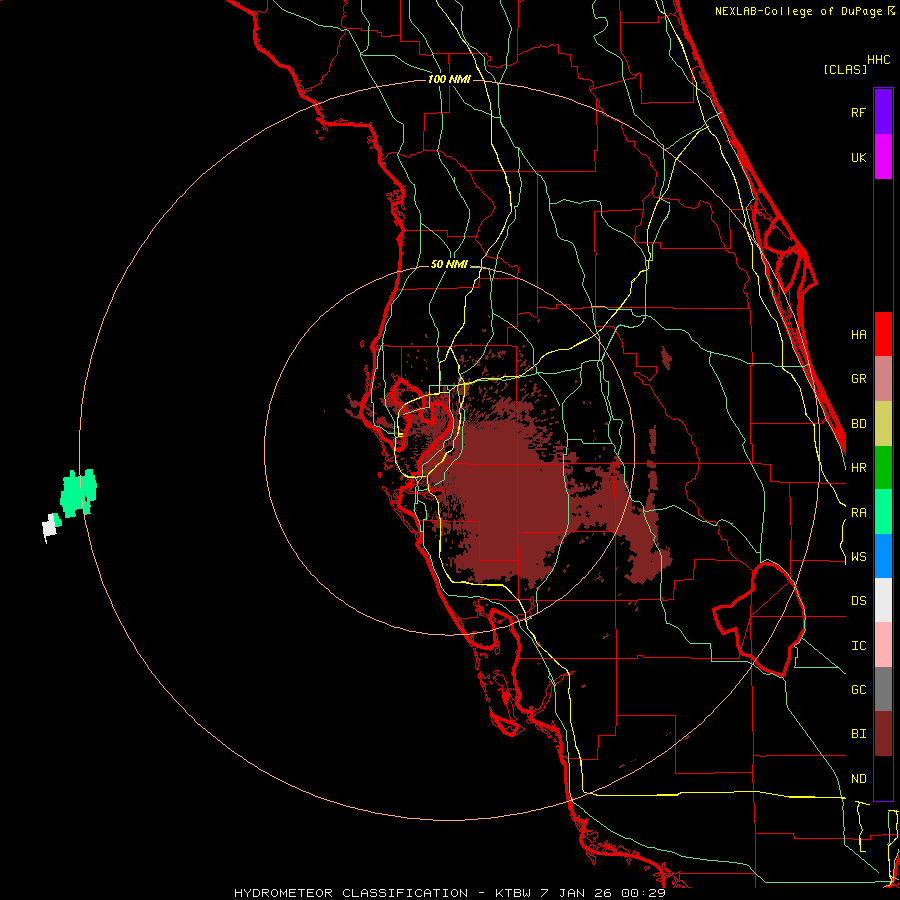Click the GC legend label
900x900 pixels.
tap(858, 690)
